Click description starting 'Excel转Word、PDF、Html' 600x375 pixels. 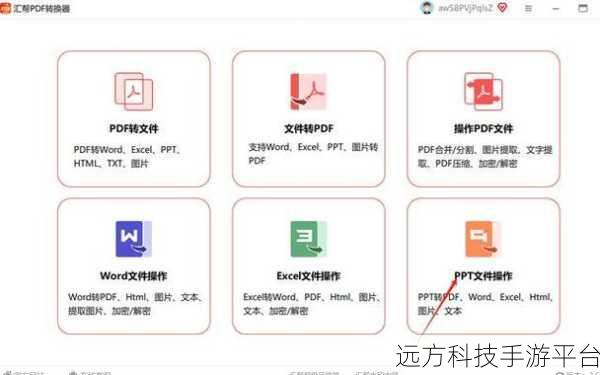311,304
